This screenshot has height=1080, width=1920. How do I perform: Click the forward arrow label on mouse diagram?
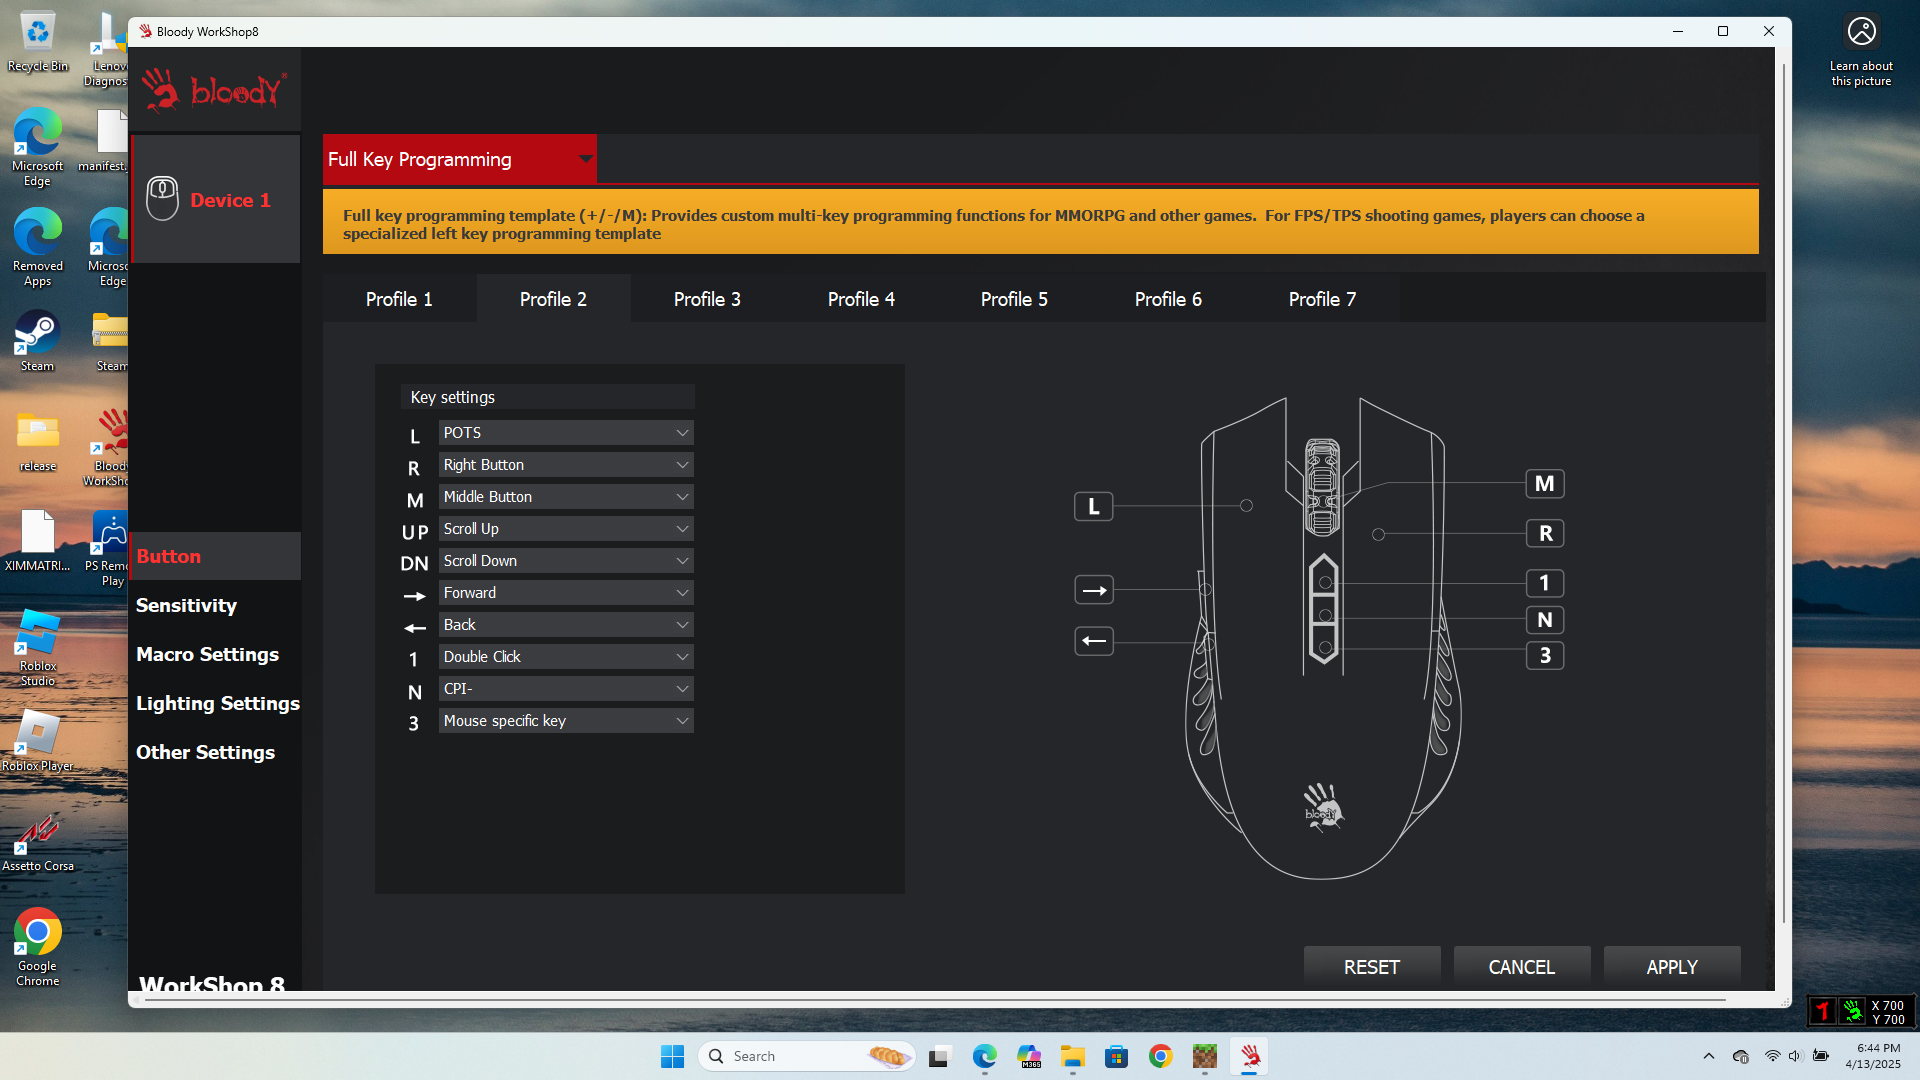(x=1094, y=590)
